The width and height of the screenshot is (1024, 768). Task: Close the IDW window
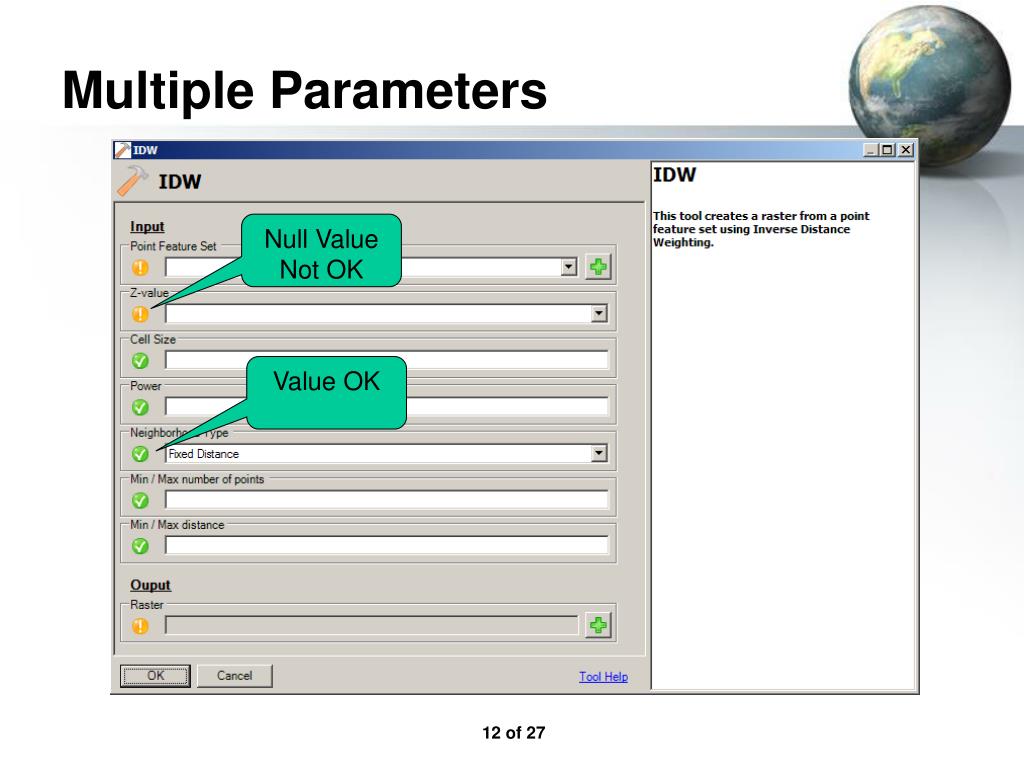(x=905, y=150)
